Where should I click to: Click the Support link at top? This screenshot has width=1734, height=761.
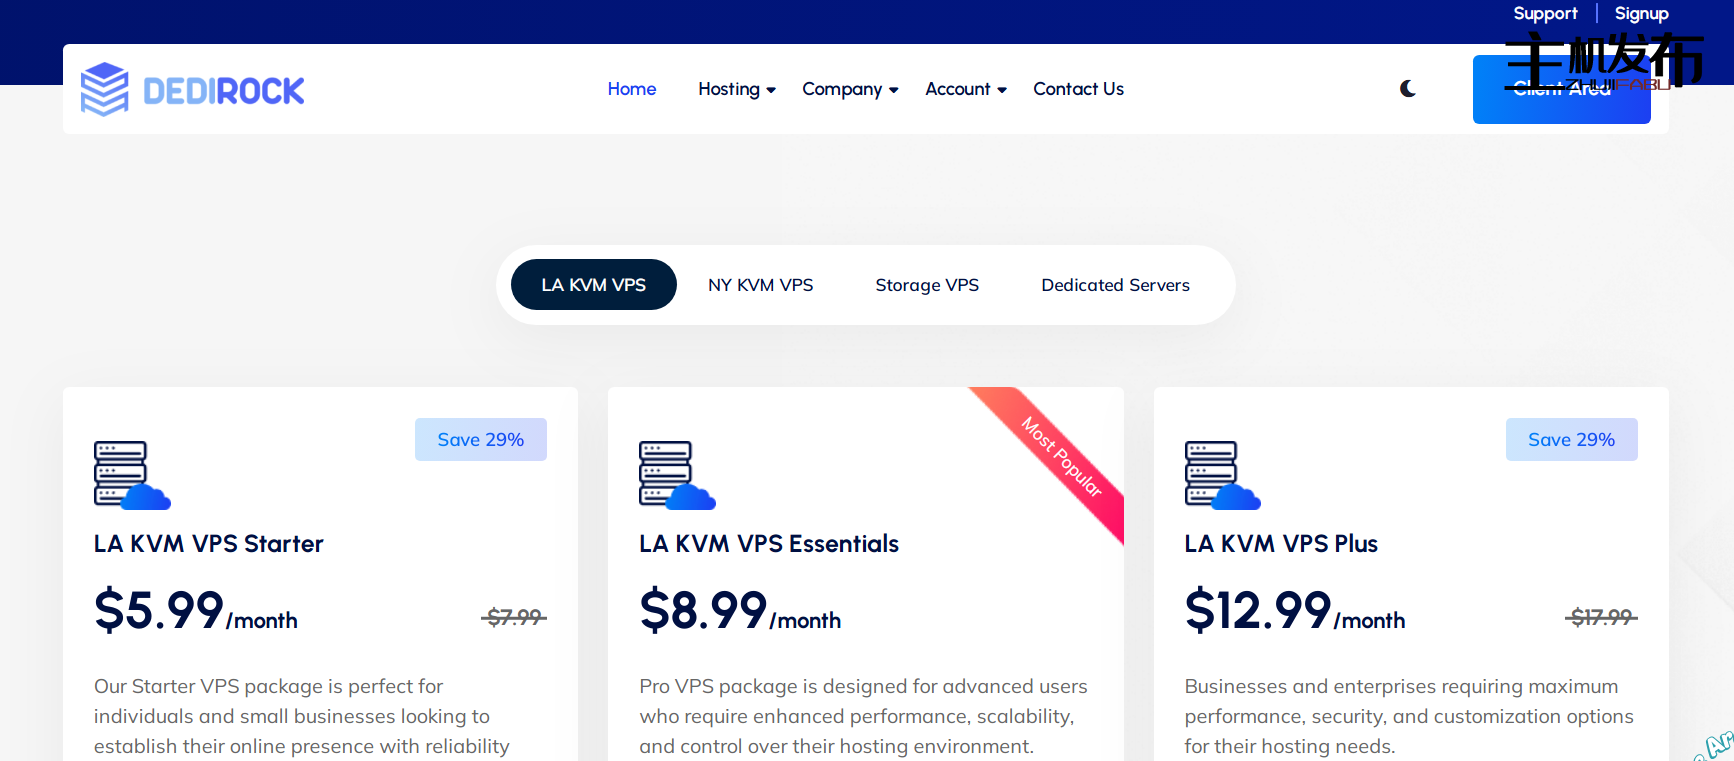pos(1544,14)
